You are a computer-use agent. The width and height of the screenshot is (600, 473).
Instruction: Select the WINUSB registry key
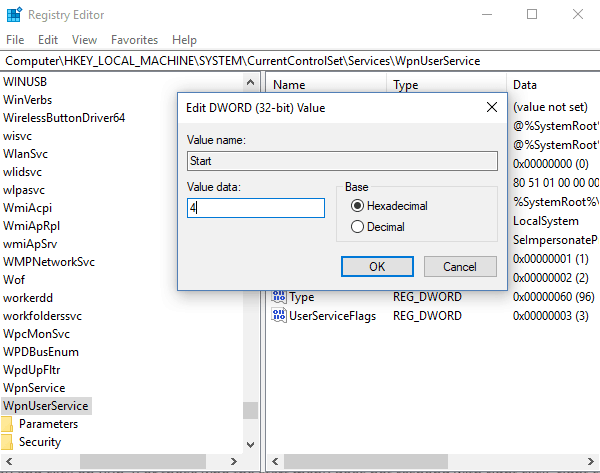click(x=25, y=82)
